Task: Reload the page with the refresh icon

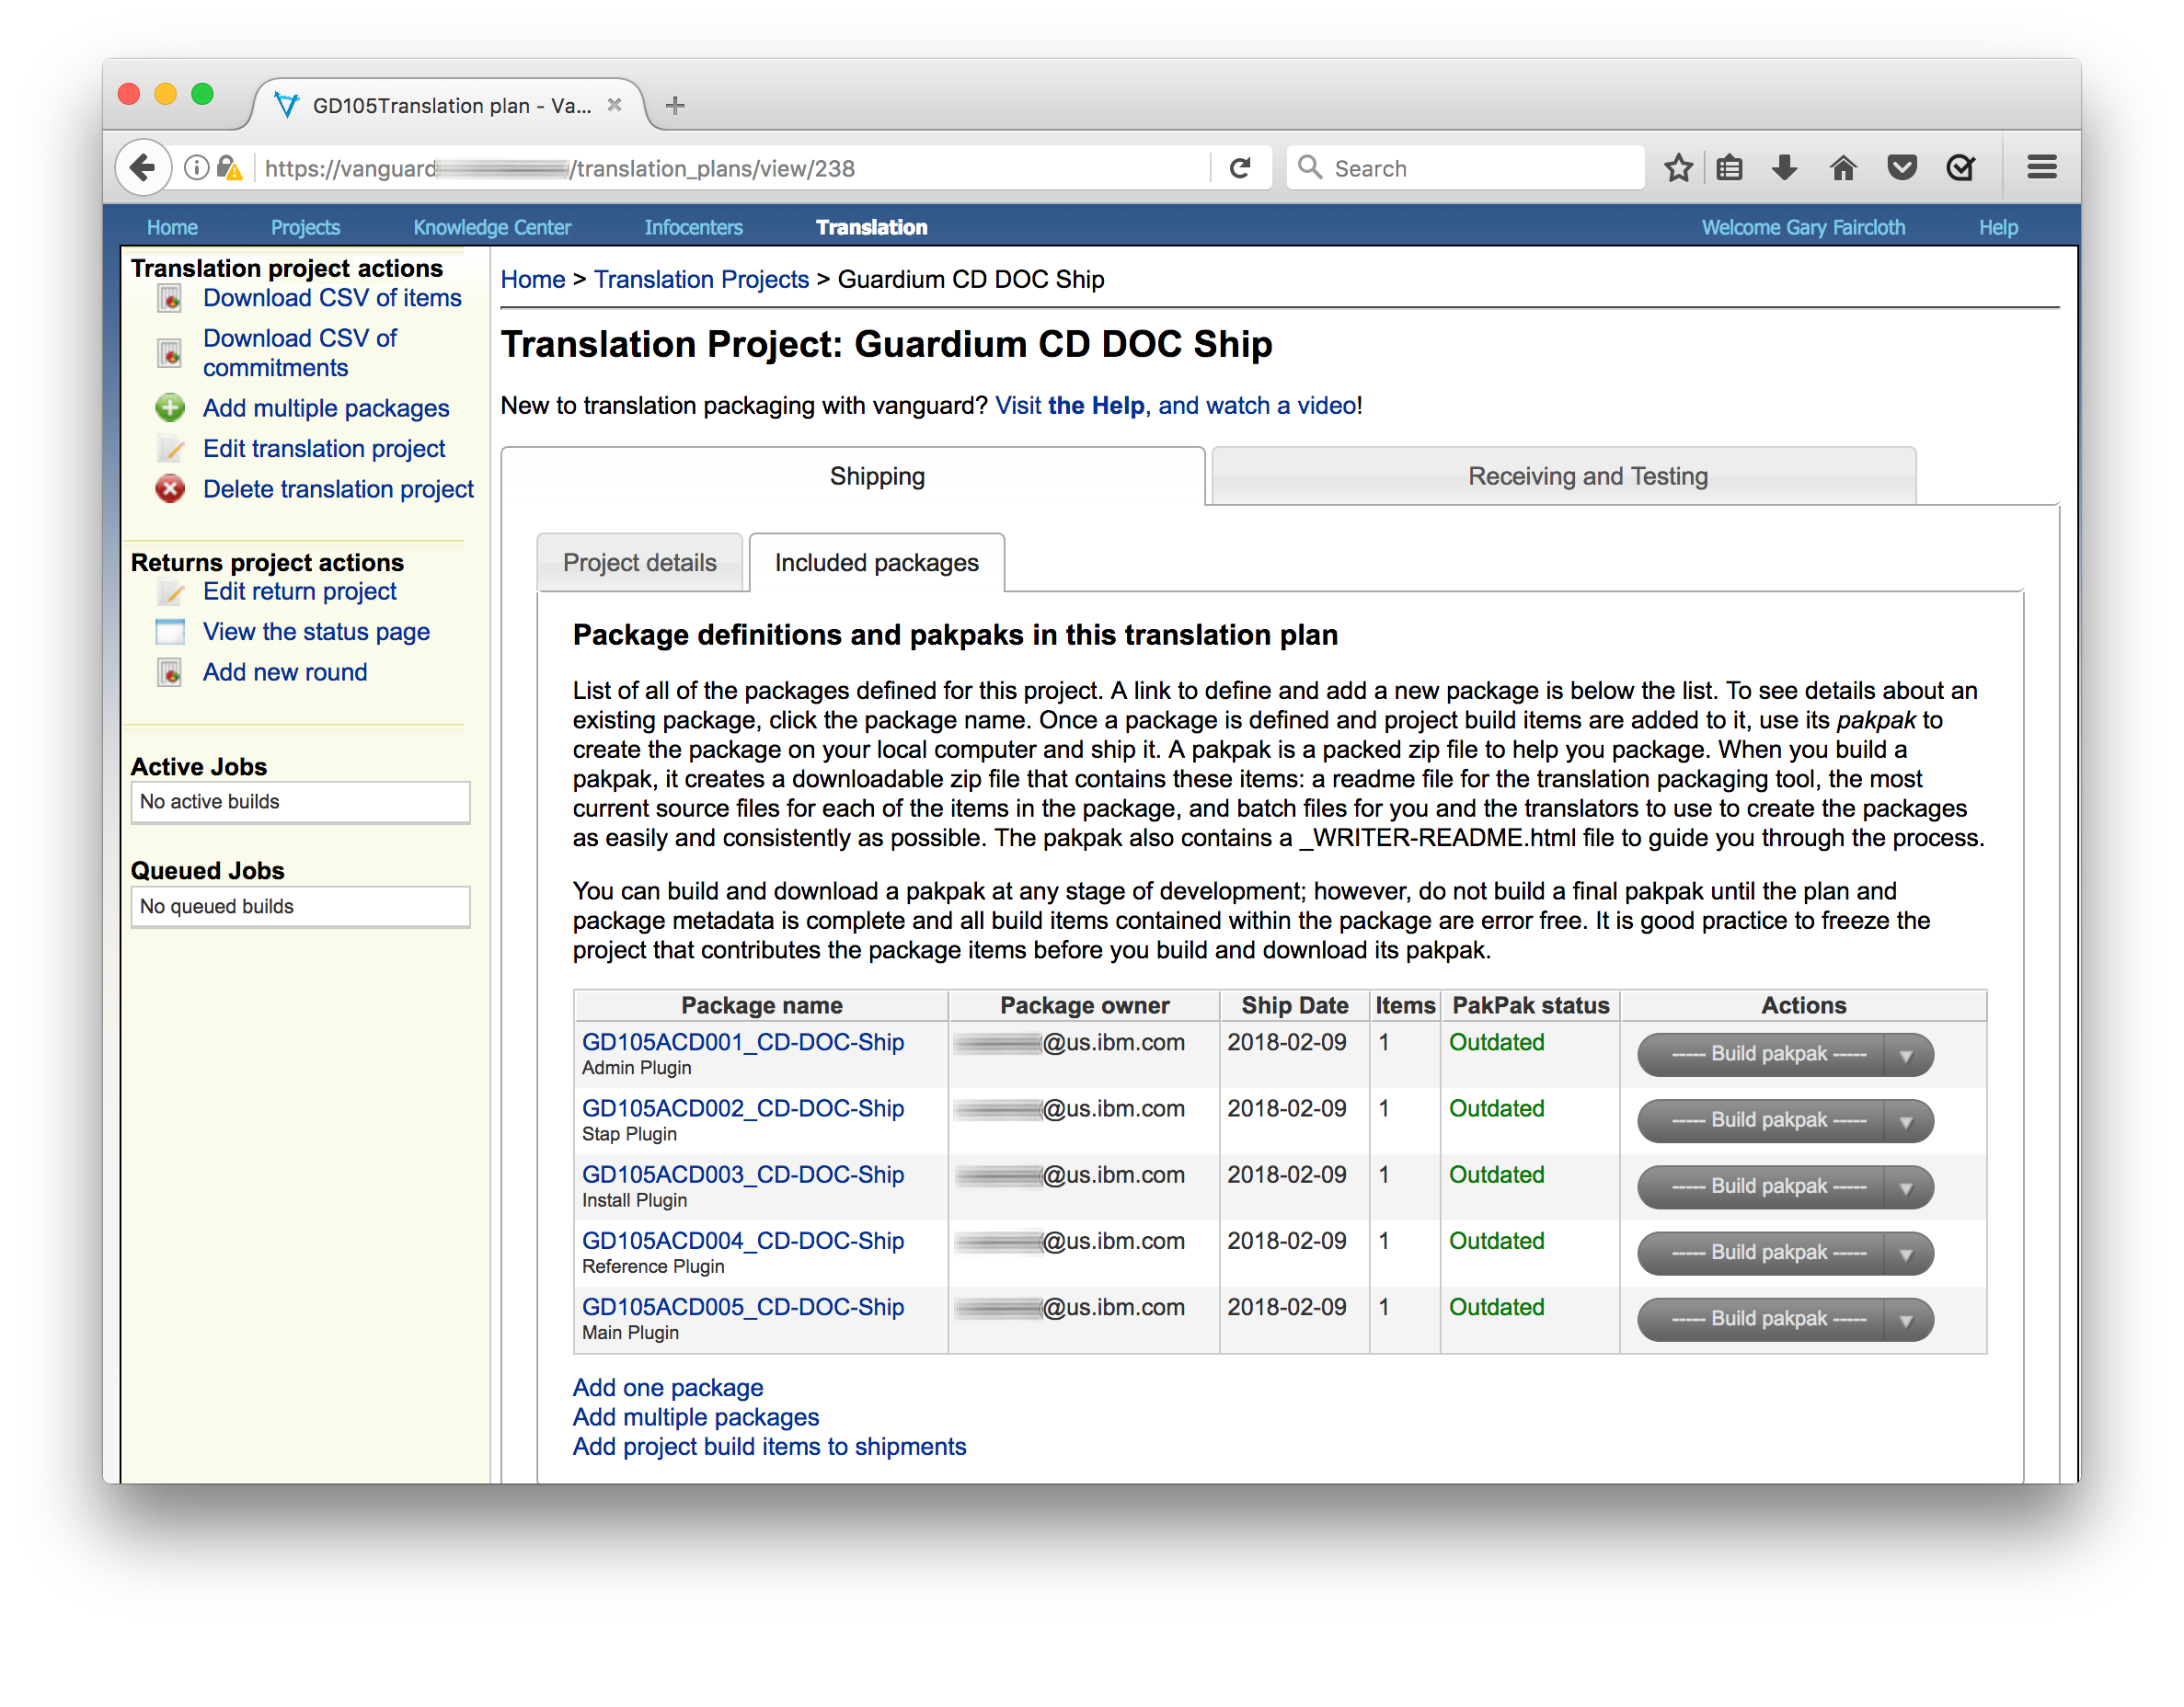Action: pos(1240,168)
